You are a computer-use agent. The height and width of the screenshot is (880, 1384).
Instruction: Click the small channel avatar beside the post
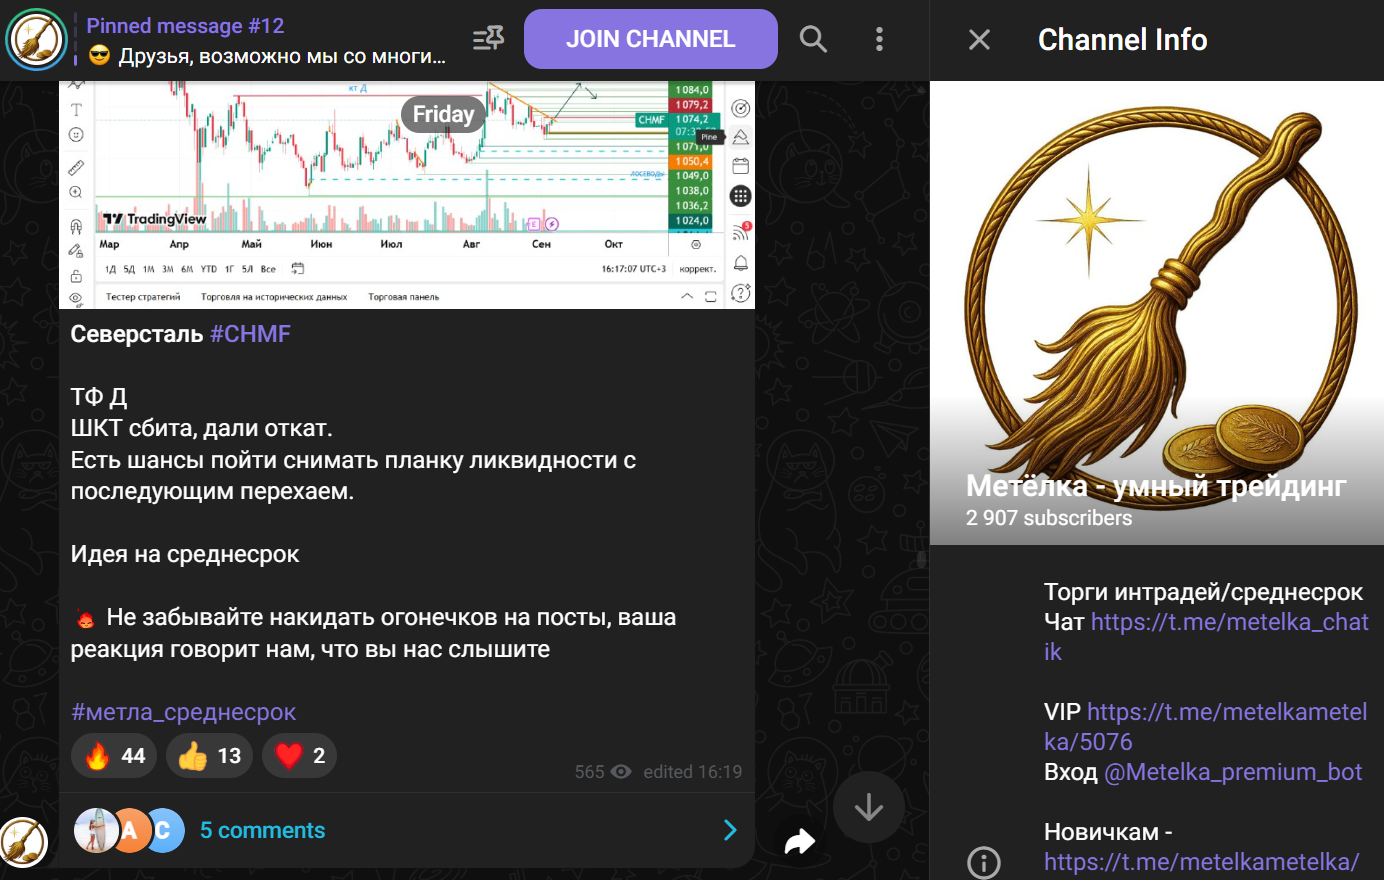point(25,842)
